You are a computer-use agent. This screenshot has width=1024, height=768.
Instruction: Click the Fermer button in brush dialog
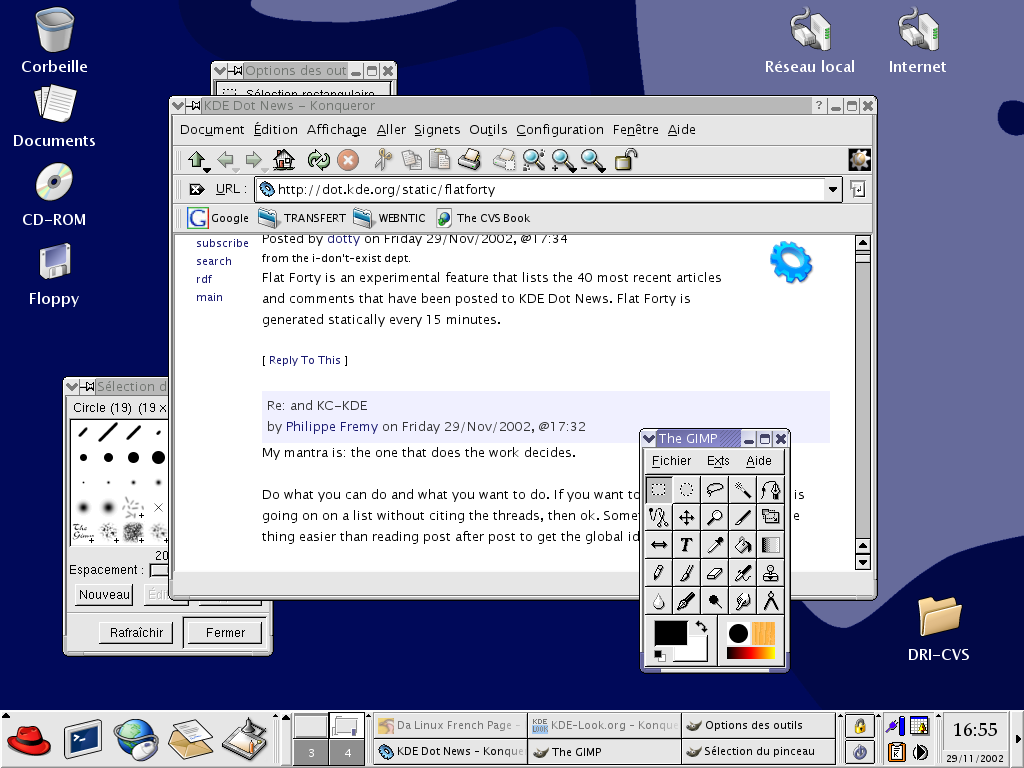(x=225, y=632)
